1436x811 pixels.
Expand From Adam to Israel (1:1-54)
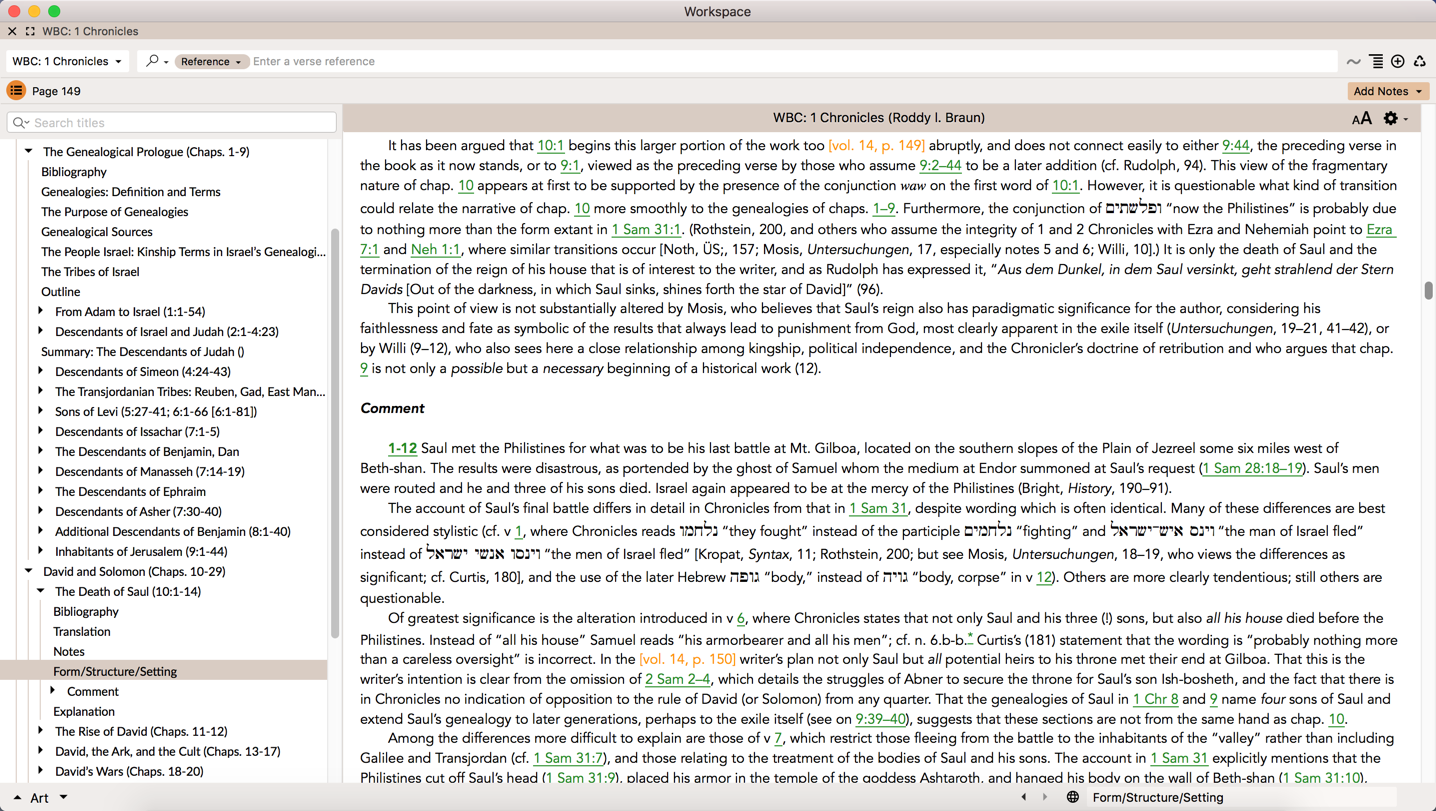click(x=41, y=311)
